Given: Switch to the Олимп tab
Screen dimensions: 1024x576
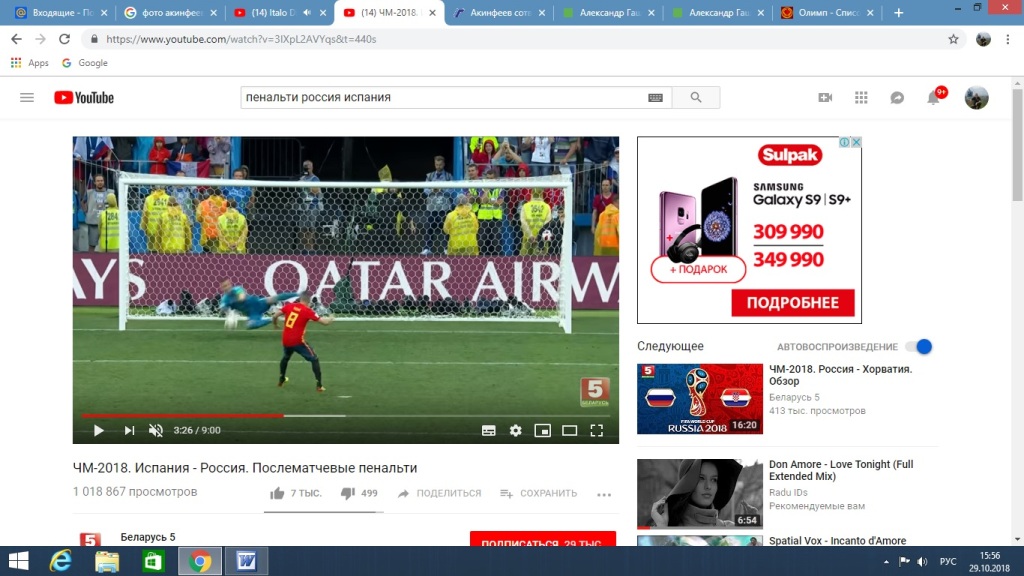Looking at the screenshot, I should (x=827, y=12).
